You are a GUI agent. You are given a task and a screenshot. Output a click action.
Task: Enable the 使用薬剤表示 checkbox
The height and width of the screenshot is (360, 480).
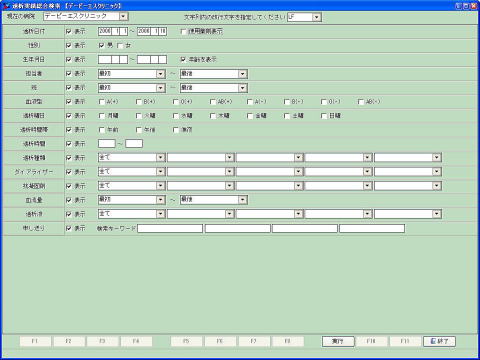(183, 31)
